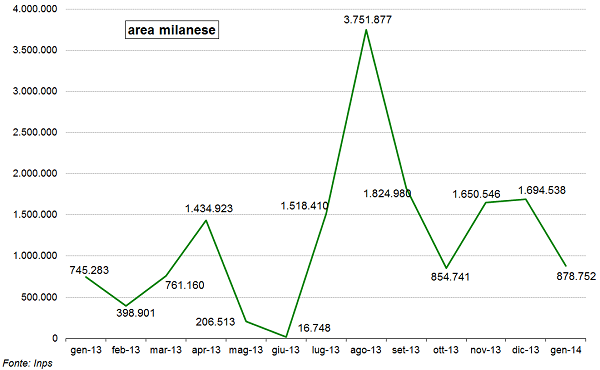This screenshot has width=600, height=370.
Task: Click the 'area milanese' chart title box
Action: point(172,30)
